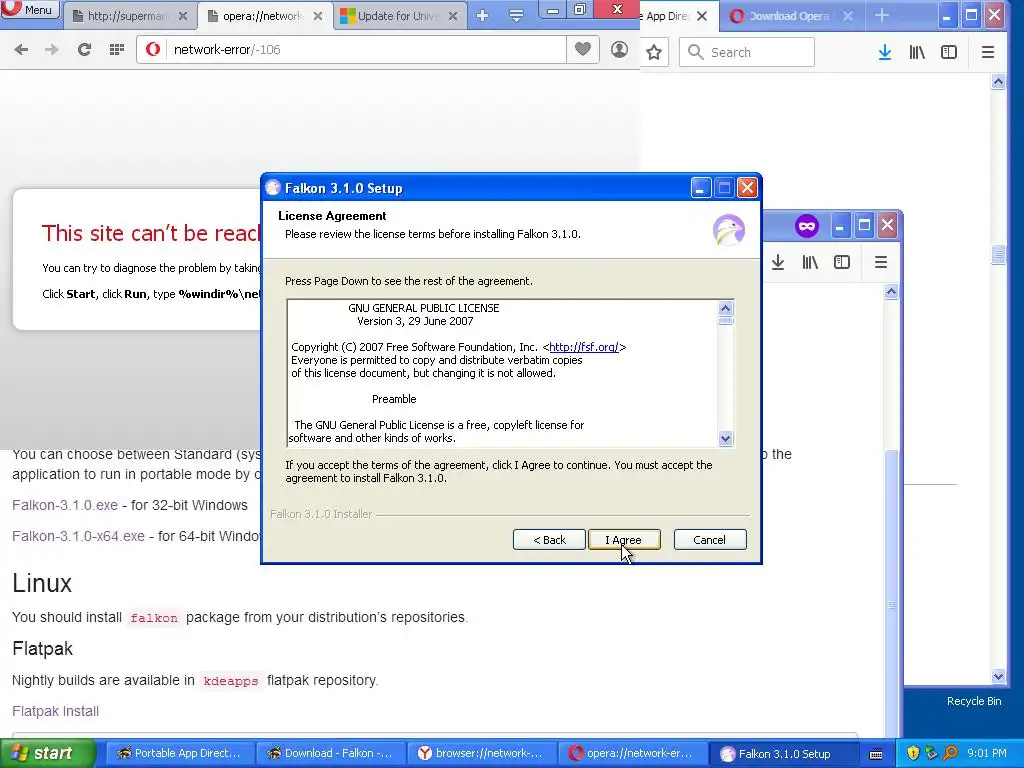Cancel the Falkon 3.1.0 installer
Image resolution: width=1024 pixels, height=768 pixels.
(709, 540)
